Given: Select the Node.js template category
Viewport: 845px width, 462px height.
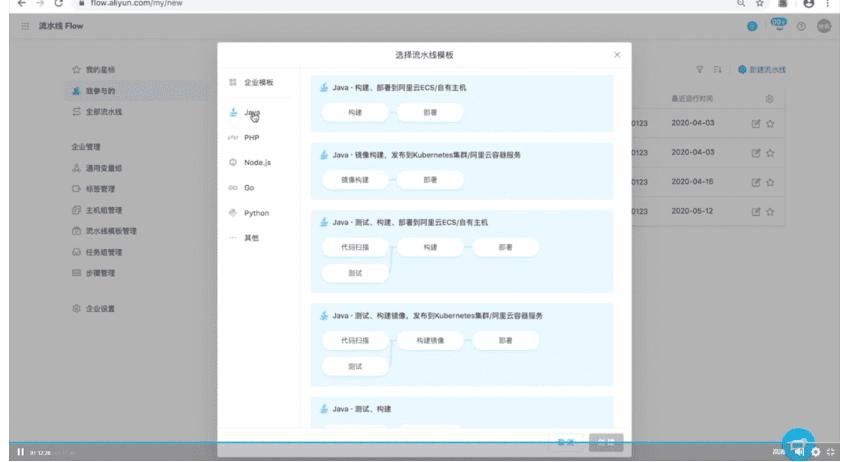Looking at the screenshot, I should click(250, 163).
